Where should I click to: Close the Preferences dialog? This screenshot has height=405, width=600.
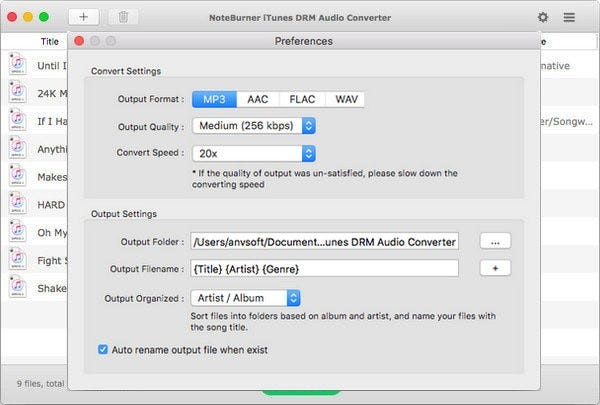click(x=79, y=41)
